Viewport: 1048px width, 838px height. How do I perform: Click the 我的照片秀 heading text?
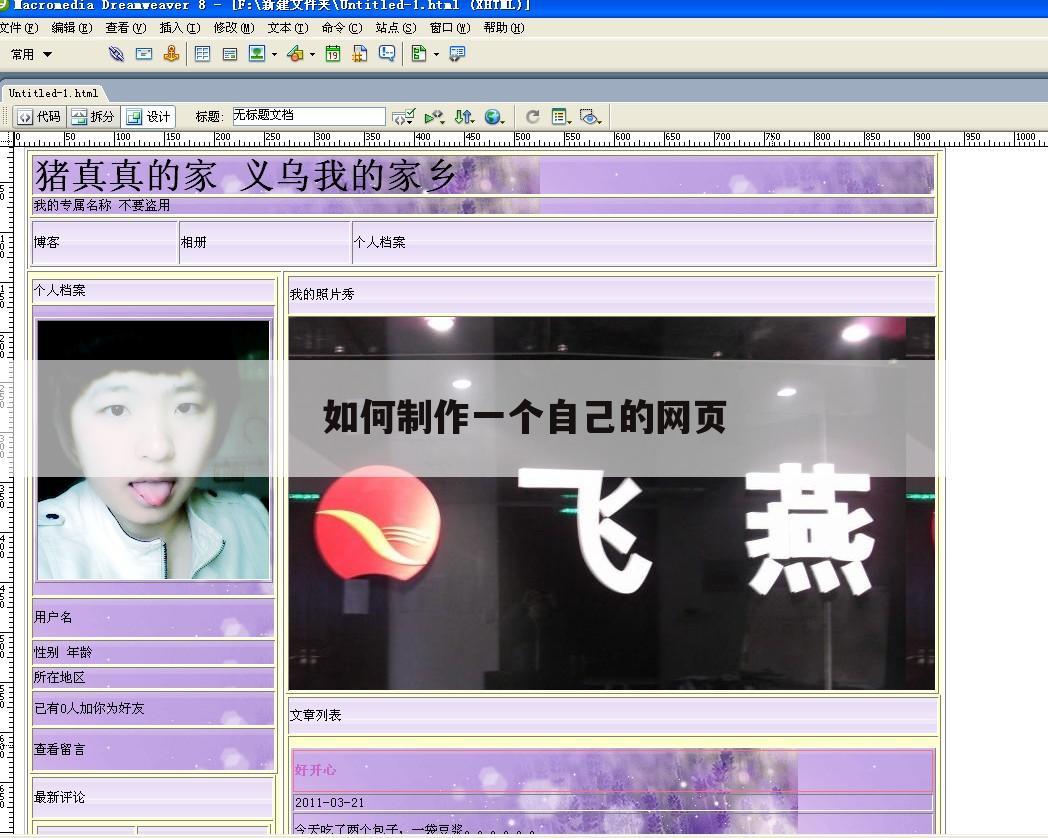(x=321, y=294)
